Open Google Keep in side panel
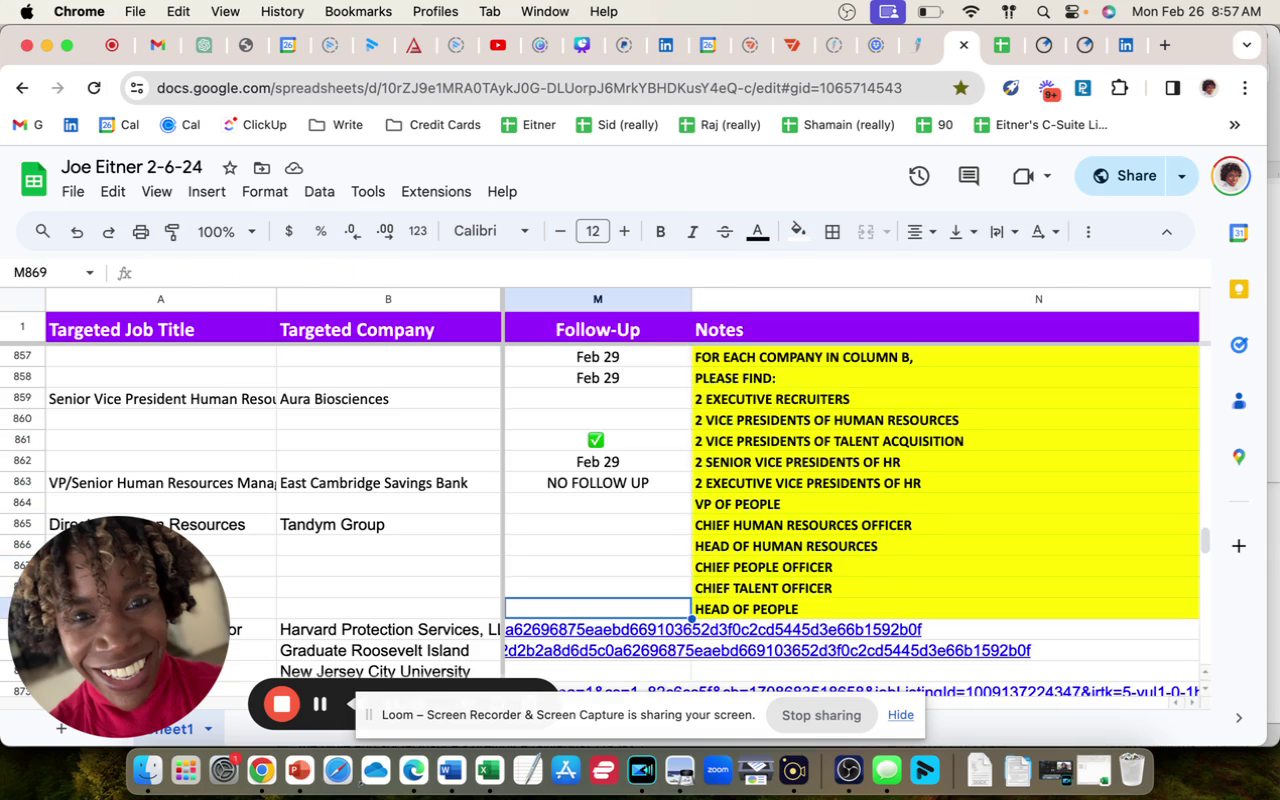 point(1238,289)
